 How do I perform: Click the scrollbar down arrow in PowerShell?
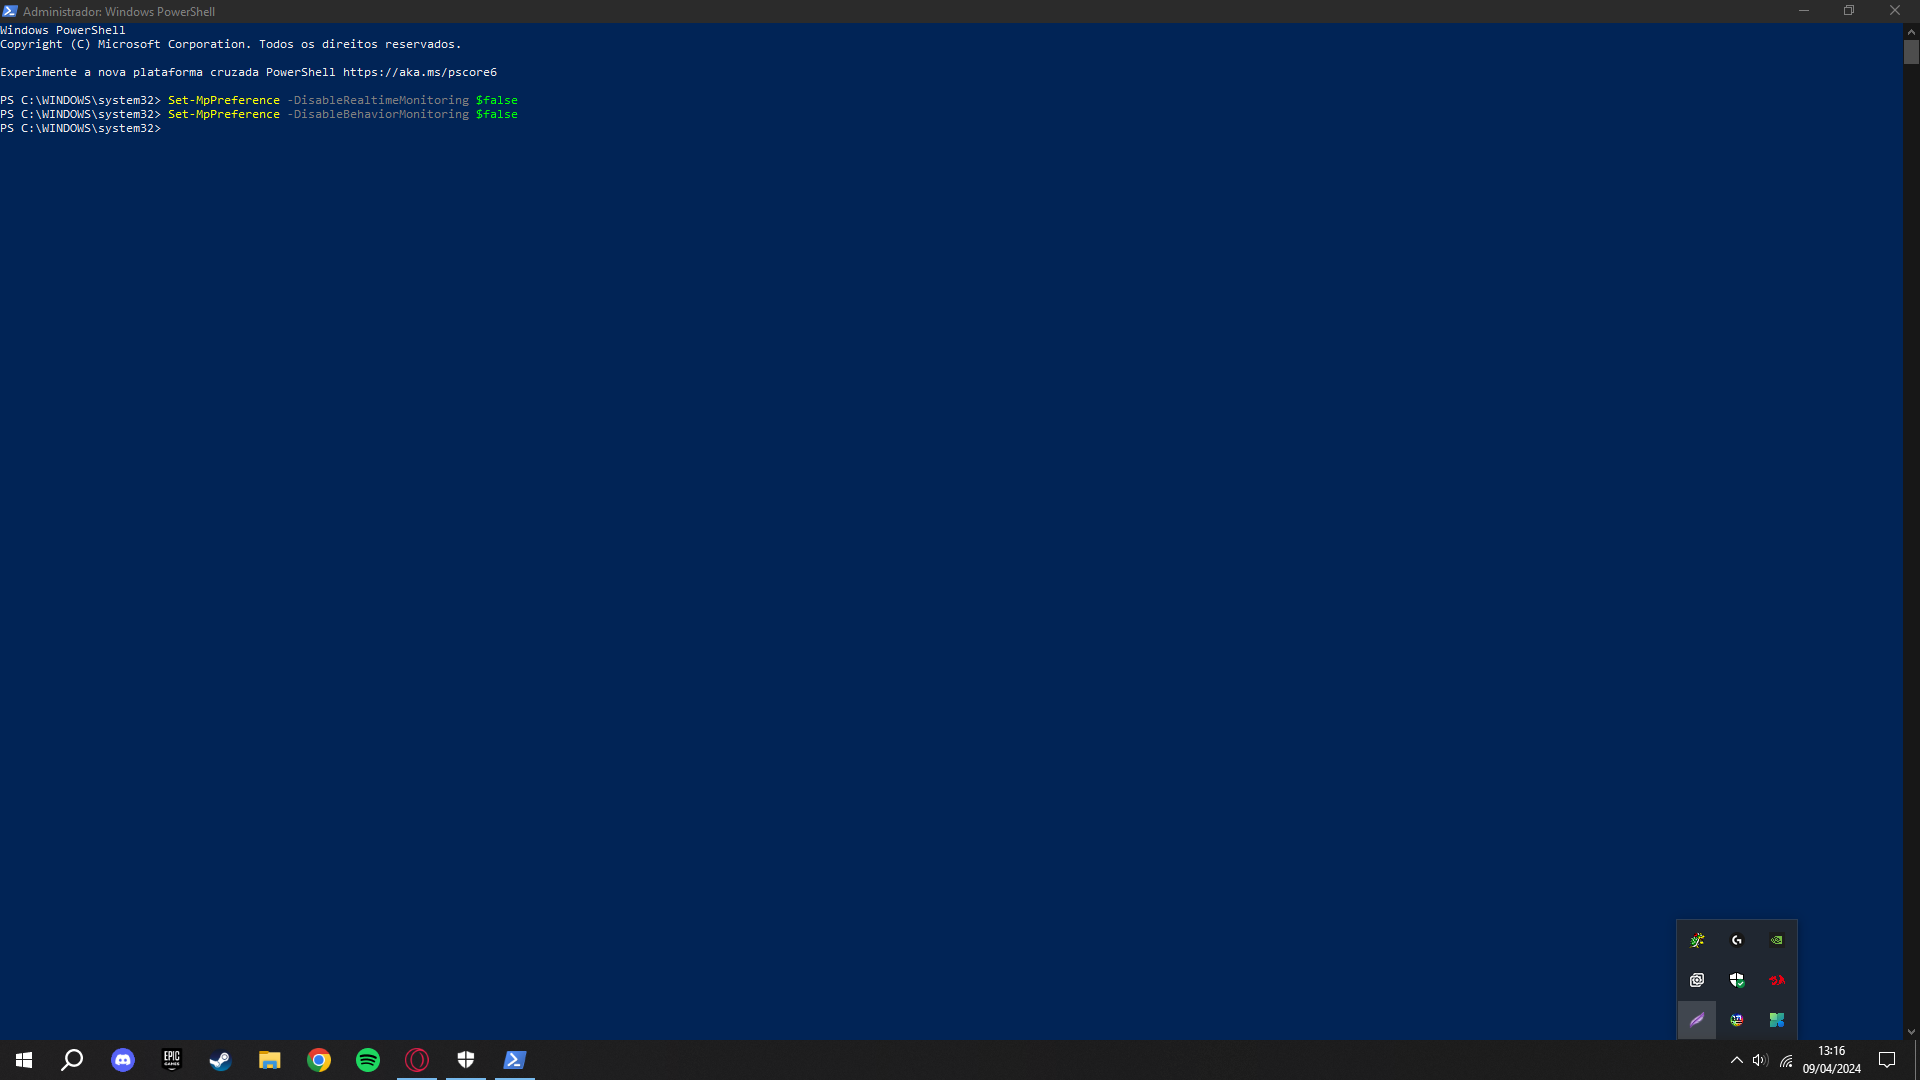(x=1911, y=1032)
